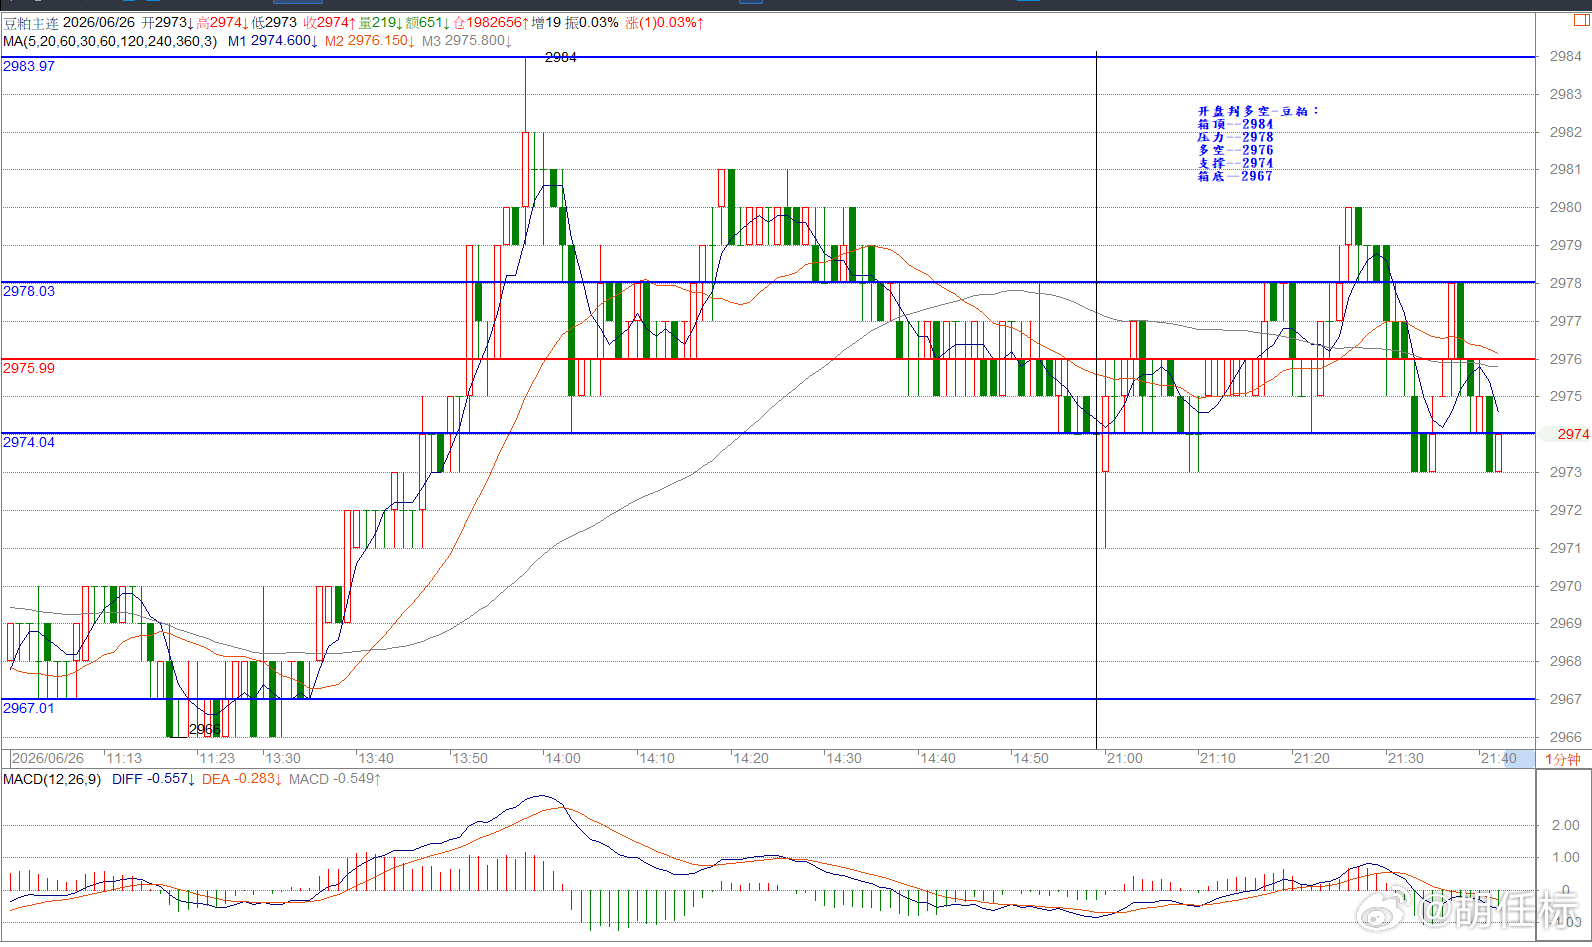Click the 11:13 time axis label
Image resolution: width=1592 pixels, height=947 pixels.
click(125, 758)
